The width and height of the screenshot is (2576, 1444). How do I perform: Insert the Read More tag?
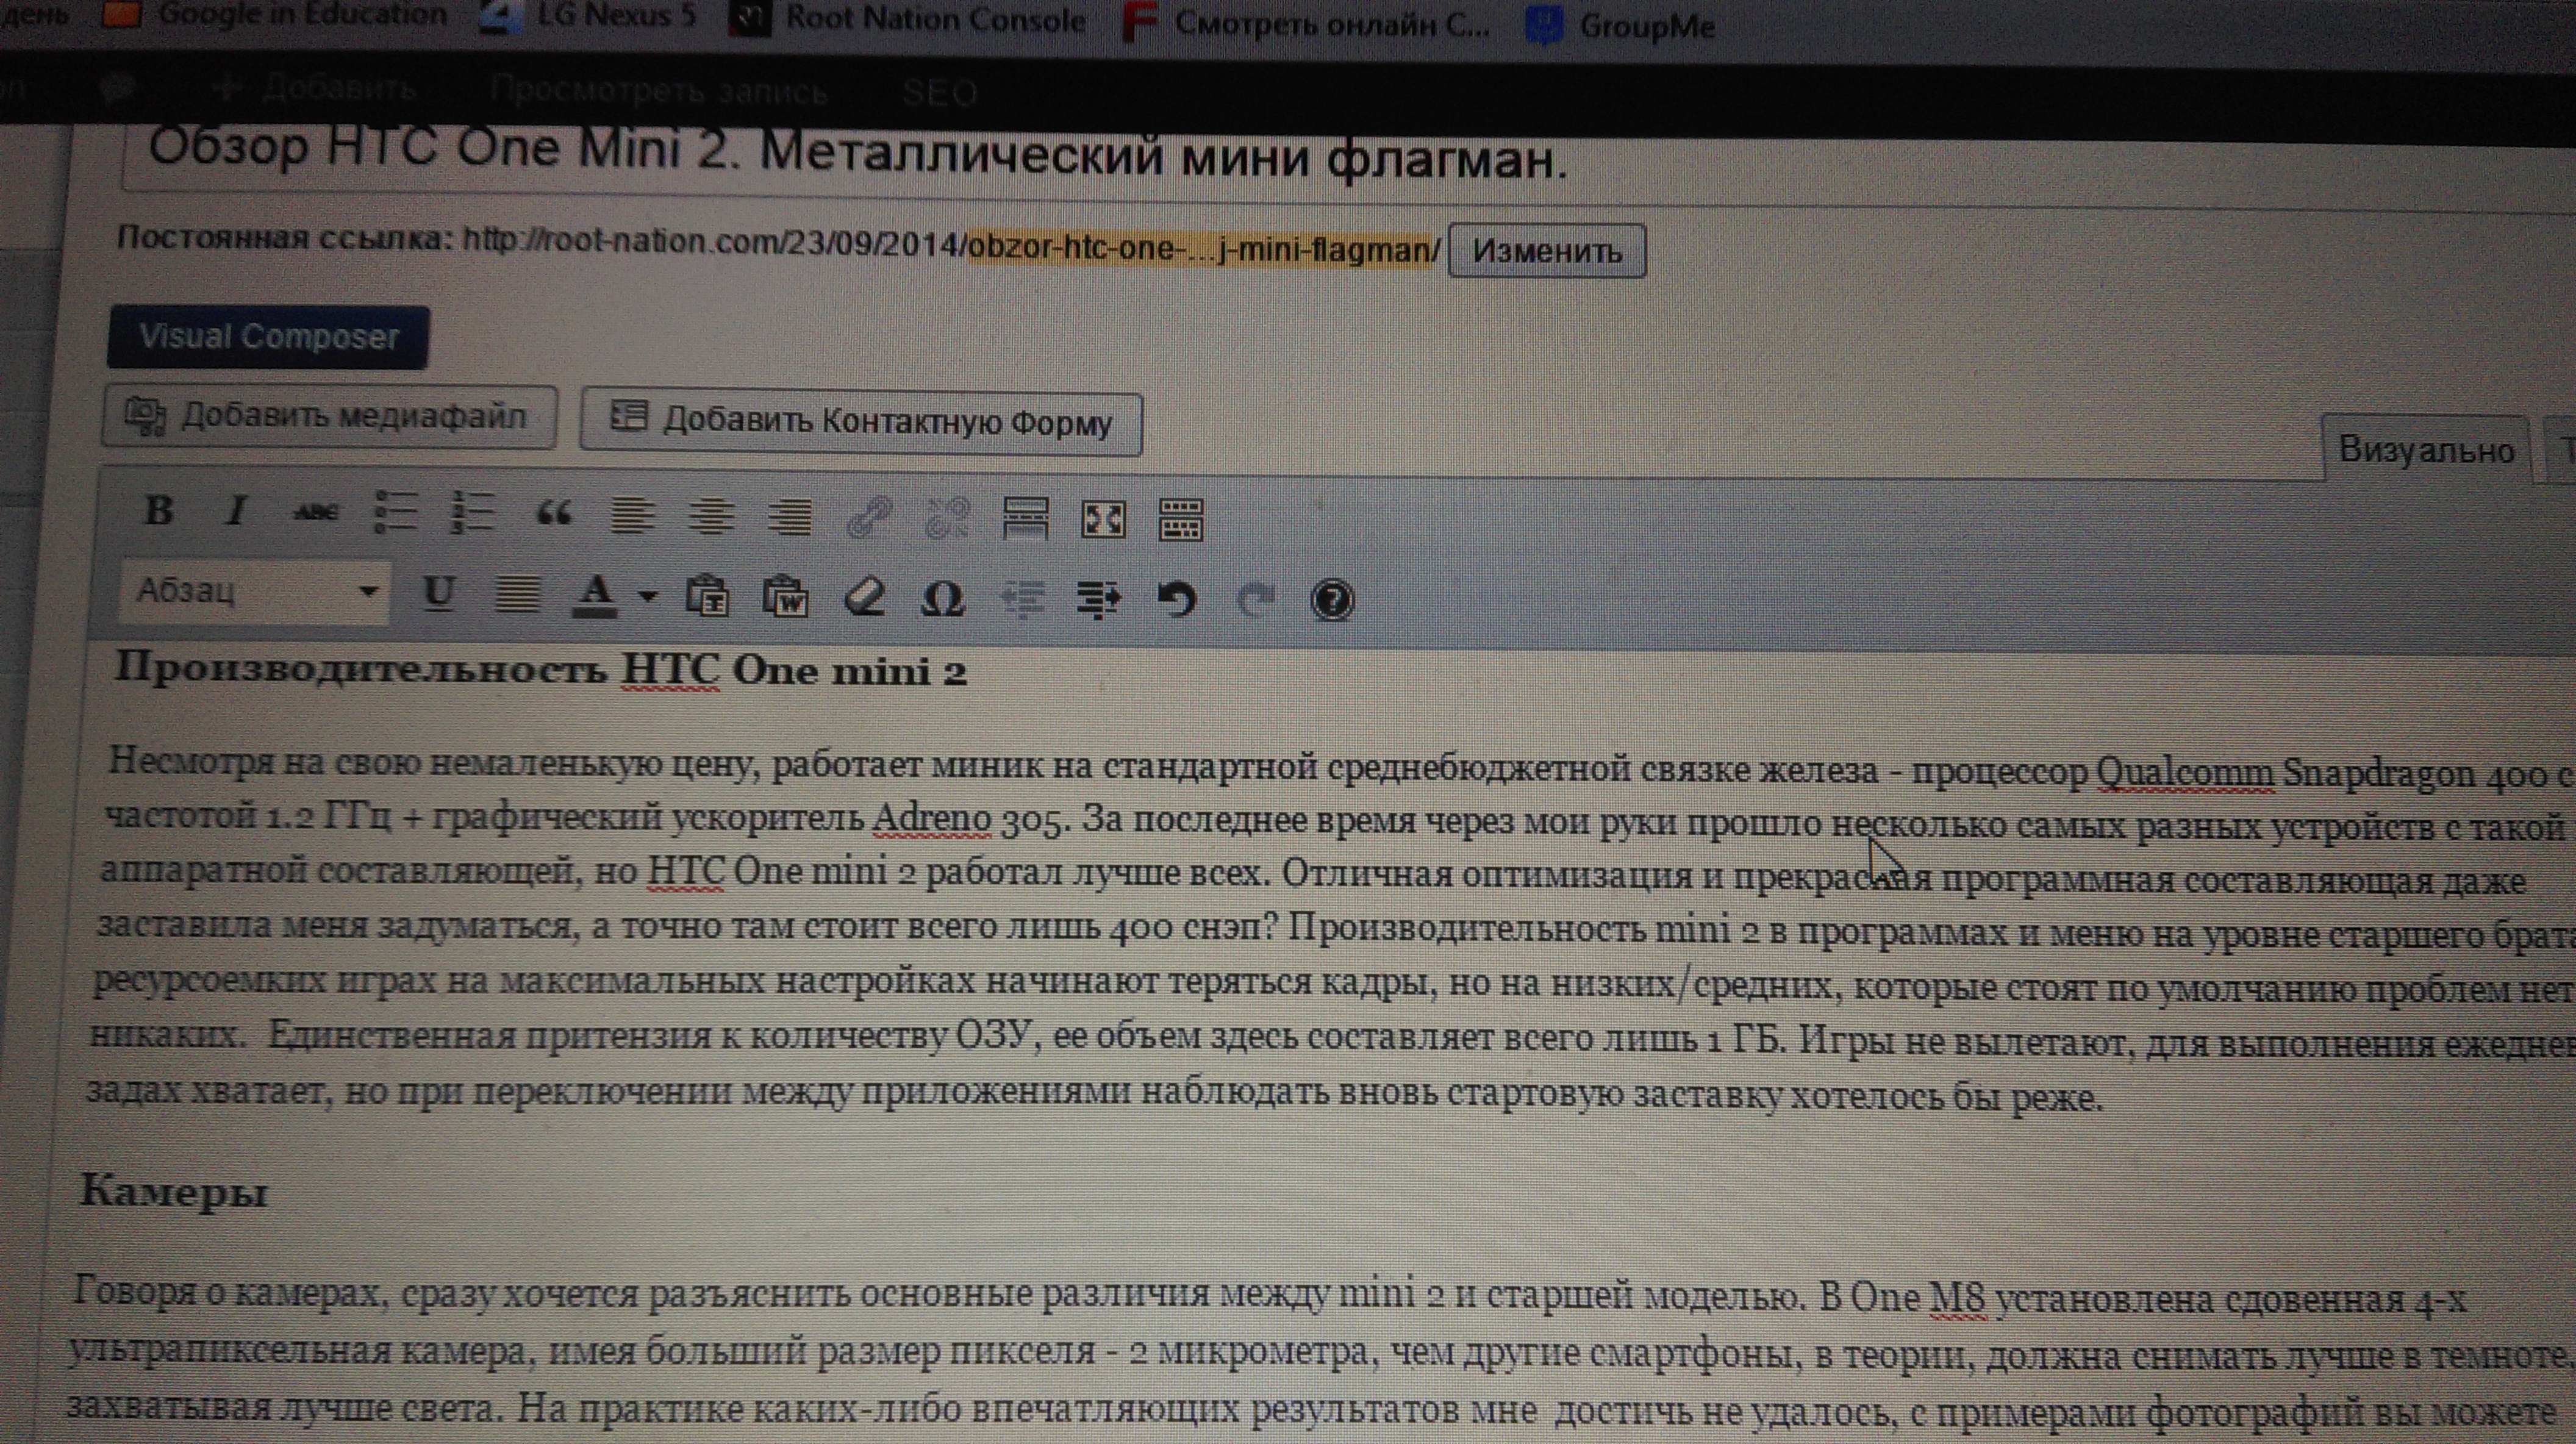pos(1025,519)
